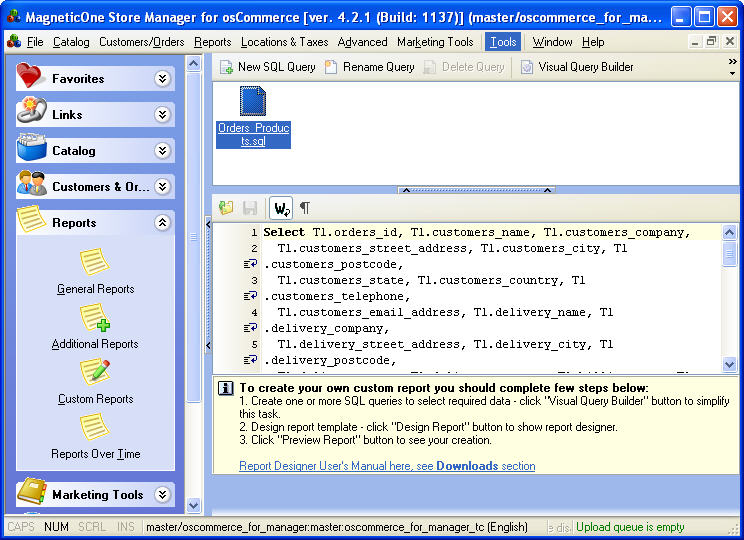Screen dimensions: 744x540
Task: Click the 'Upload queue is empty' status text
Action: coord(630,527)
